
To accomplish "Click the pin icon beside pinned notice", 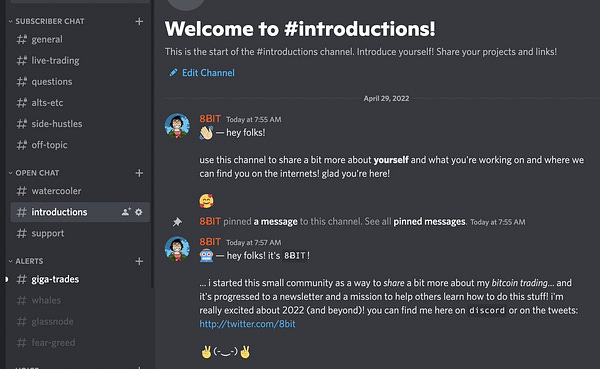I will (x=177, y=222).
